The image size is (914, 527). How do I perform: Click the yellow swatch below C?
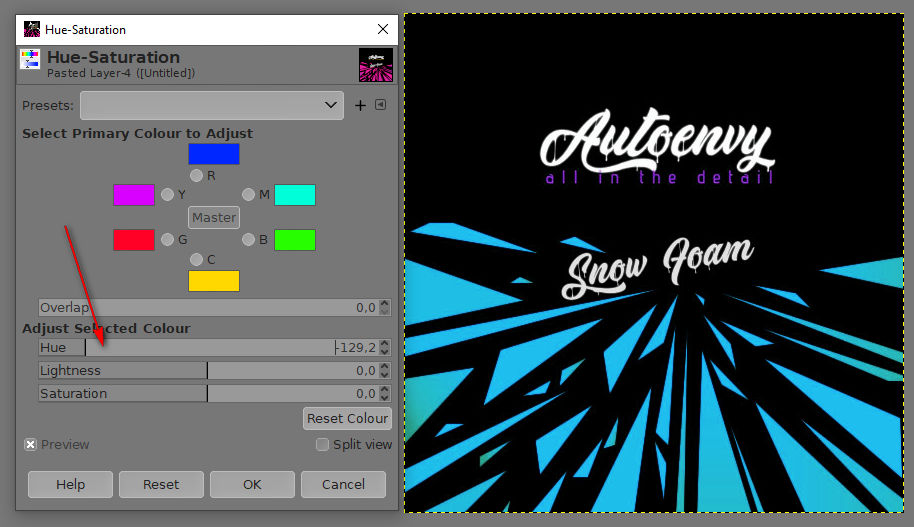214,281
